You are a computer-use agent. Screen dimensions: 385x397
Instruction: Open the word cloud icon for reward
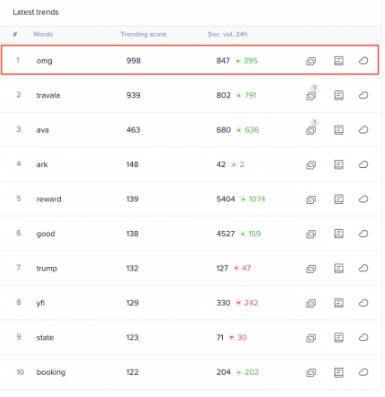[x=363, y=199]
